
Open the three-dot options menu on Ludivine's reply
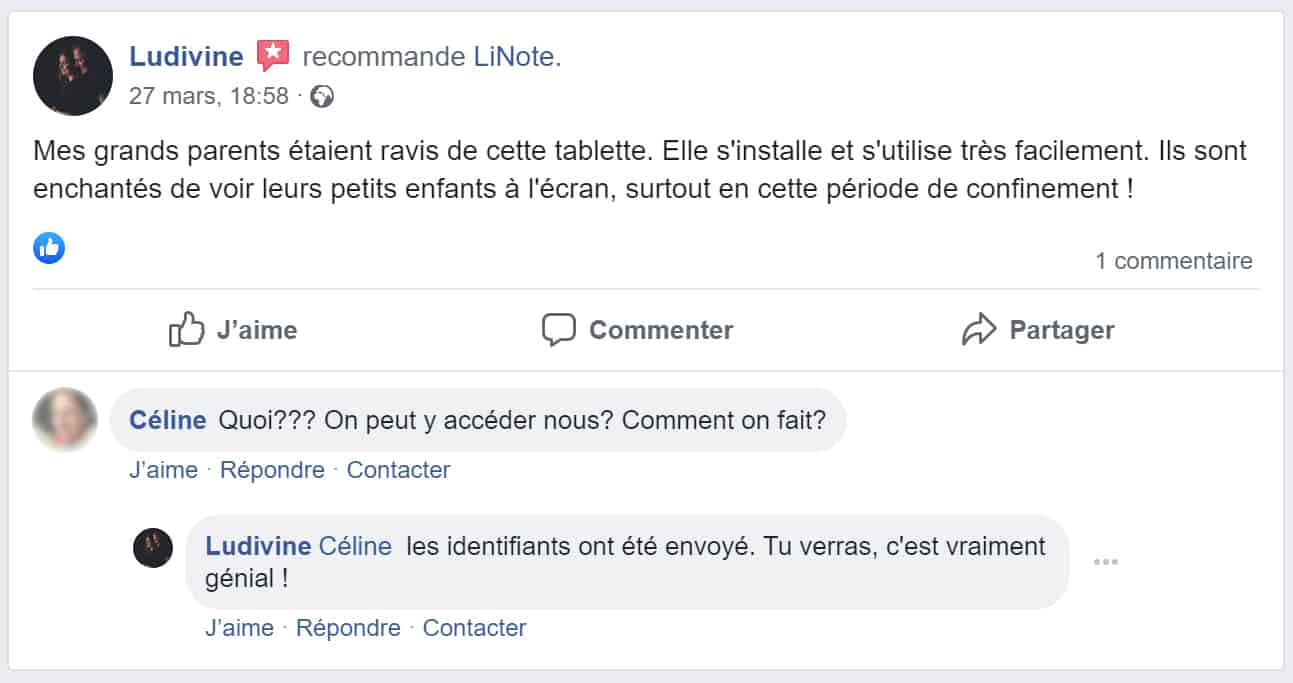pyautogui.click(x=1106, y=562)
